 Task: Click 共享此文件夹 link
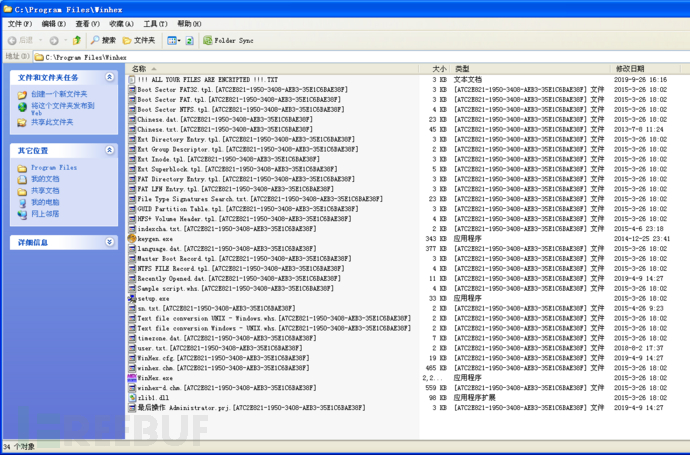(52, 122)
